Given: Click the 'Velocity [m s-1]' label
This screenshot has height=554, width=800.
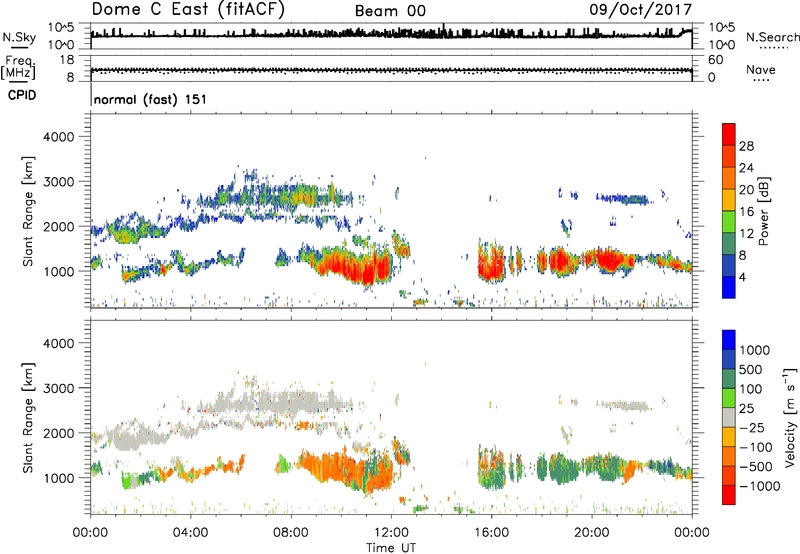Looking at the screenshot, I should point(790,417).
